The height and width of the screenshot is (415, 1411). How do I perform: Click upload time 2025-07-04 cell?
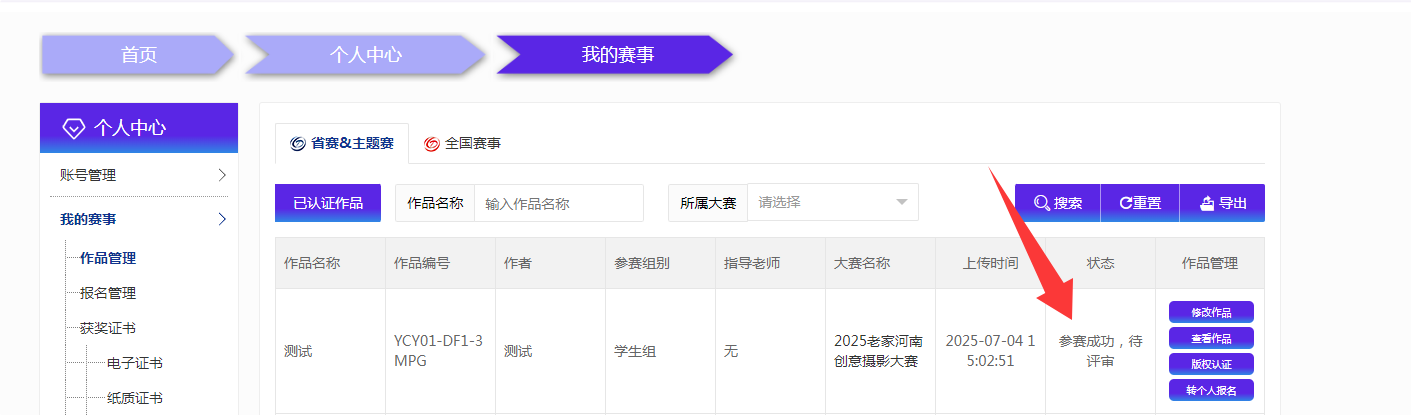[x=991, y=351]
